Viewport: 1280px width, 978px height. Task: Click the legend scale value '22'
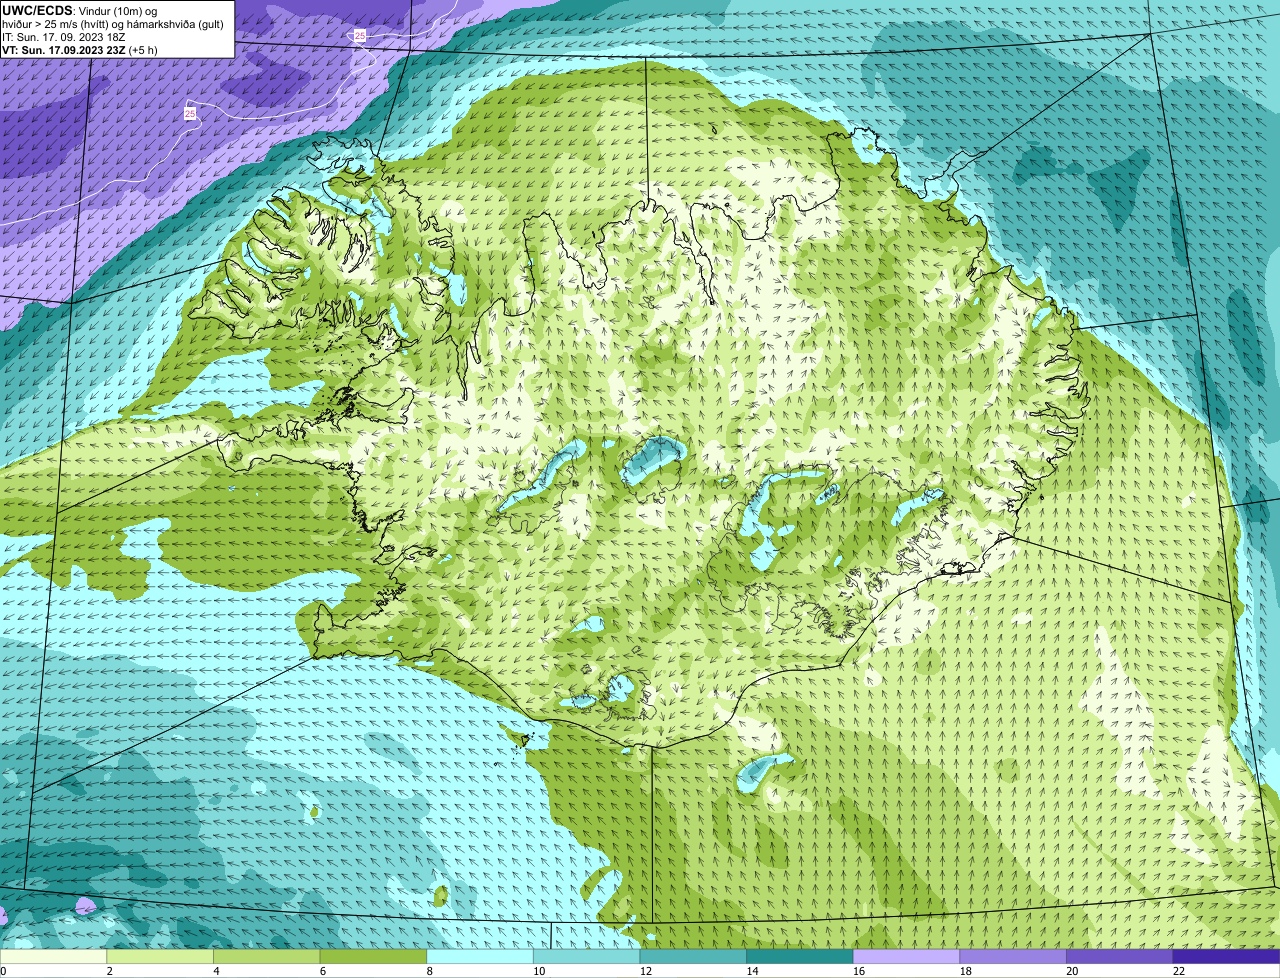coord(1179,971)
